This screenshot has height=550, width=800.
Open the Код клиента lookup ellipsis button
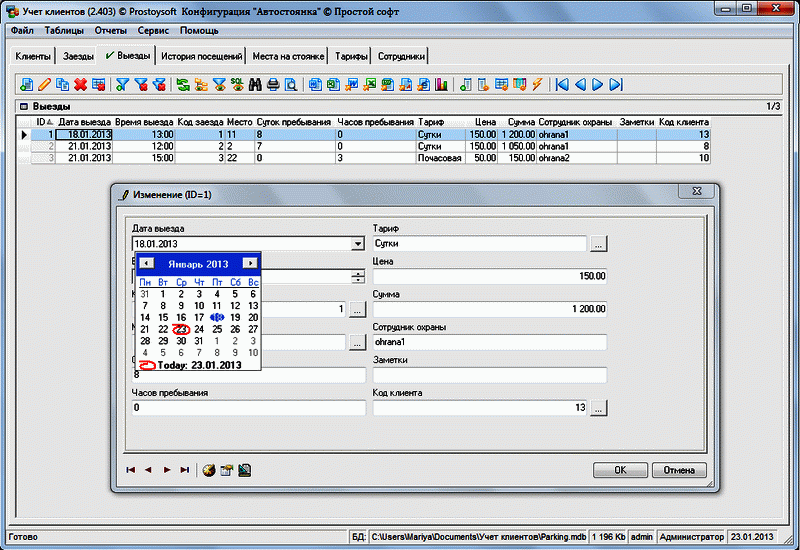coord(598,408)
